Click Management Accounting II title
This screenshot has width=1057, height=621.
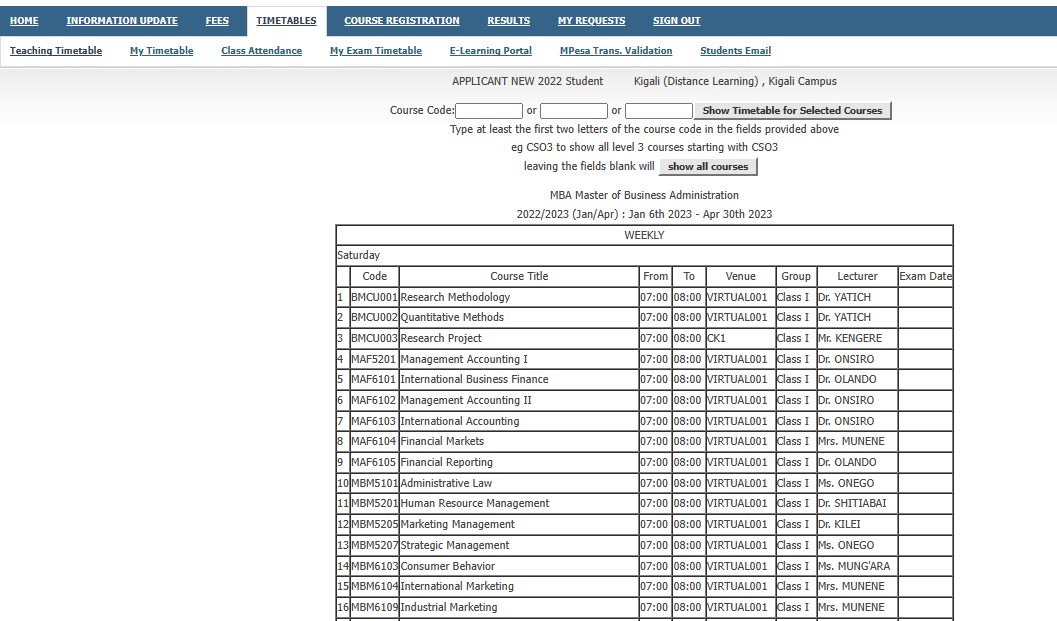click(466, 401)
